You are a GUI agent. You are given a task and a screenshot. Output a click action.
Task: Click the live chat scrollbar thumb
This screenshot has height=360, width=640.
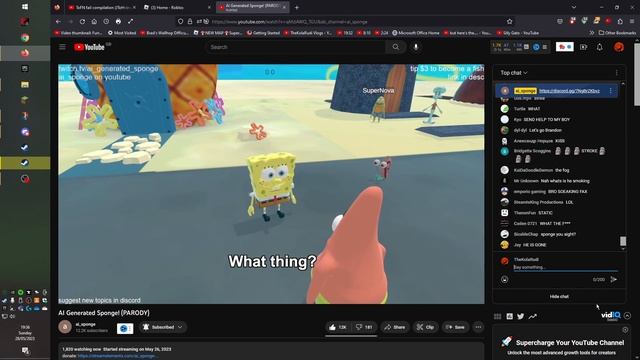tap(623, 241)
